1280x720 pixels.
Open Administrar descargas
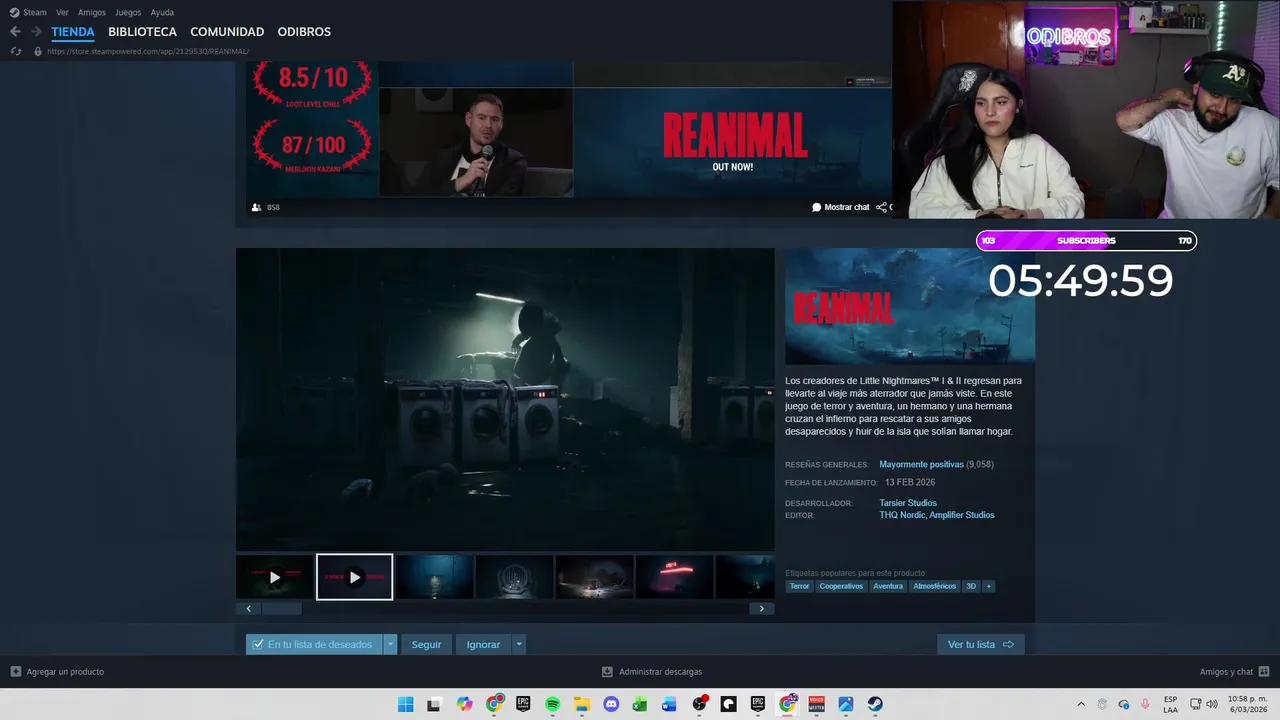point(652,672)
